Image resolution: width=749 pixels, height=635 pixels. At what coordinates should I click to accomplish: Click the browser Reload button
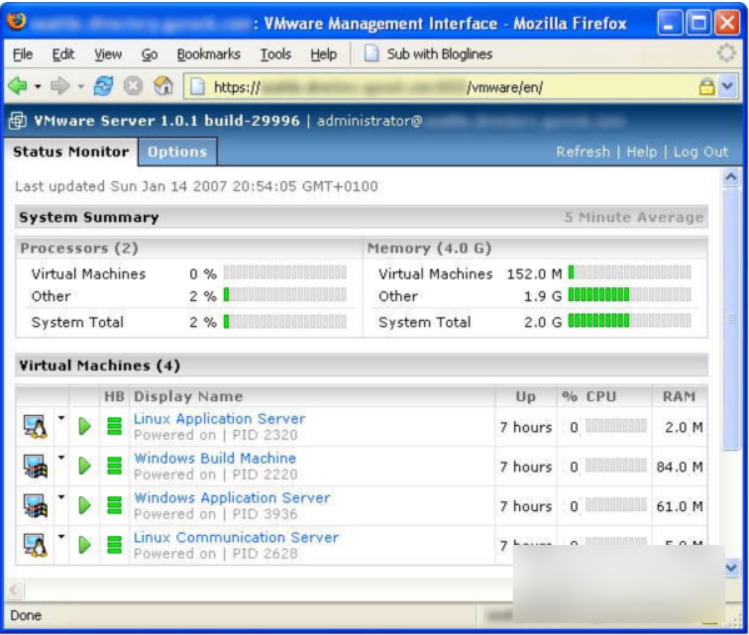[103, 86]
